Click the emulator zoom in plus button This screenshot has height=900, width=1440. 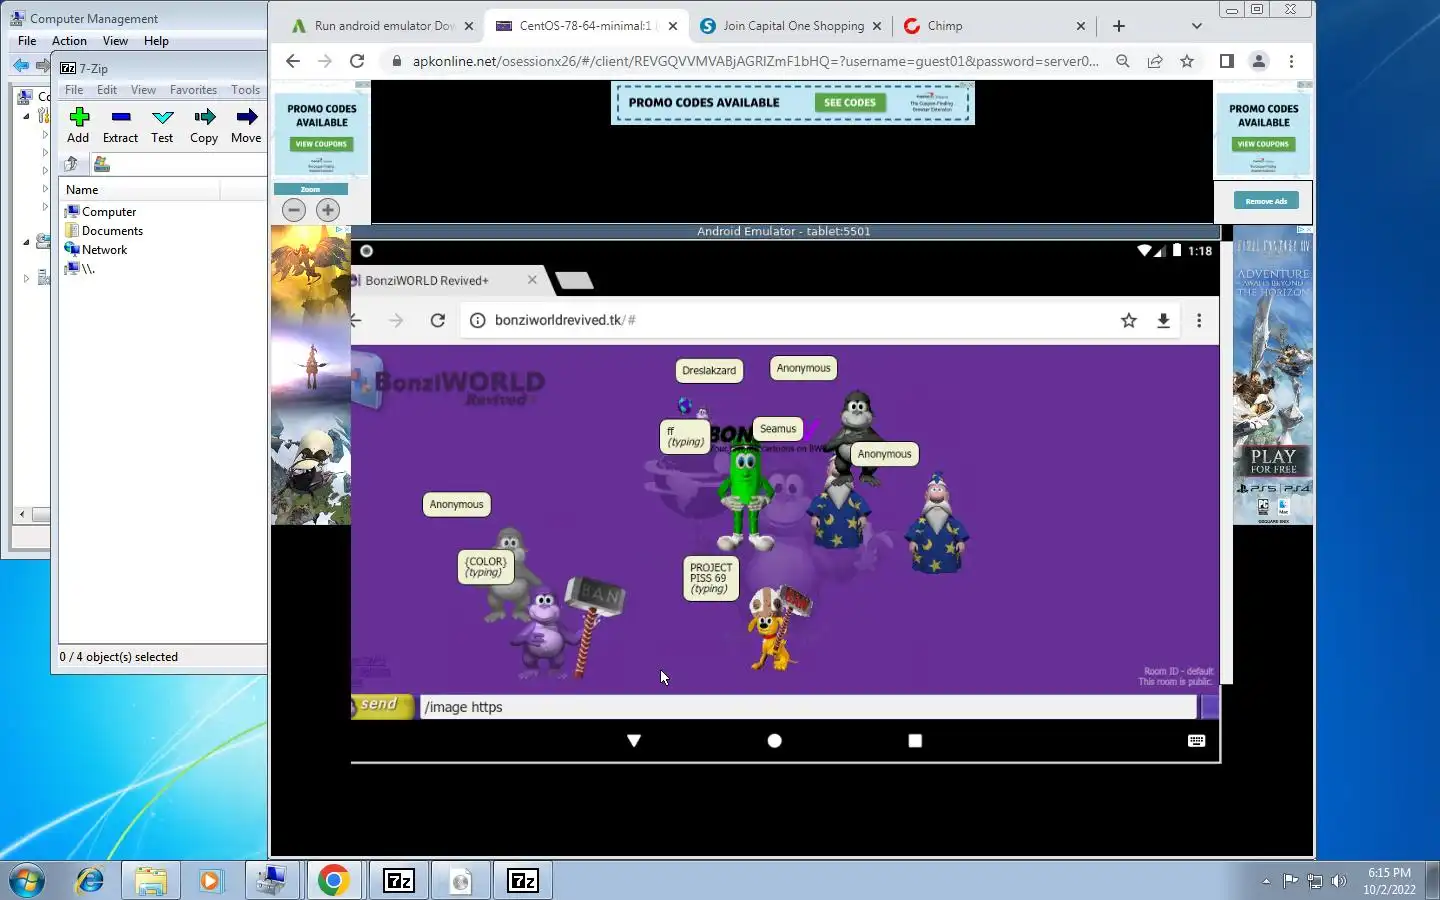coord(328,210)
